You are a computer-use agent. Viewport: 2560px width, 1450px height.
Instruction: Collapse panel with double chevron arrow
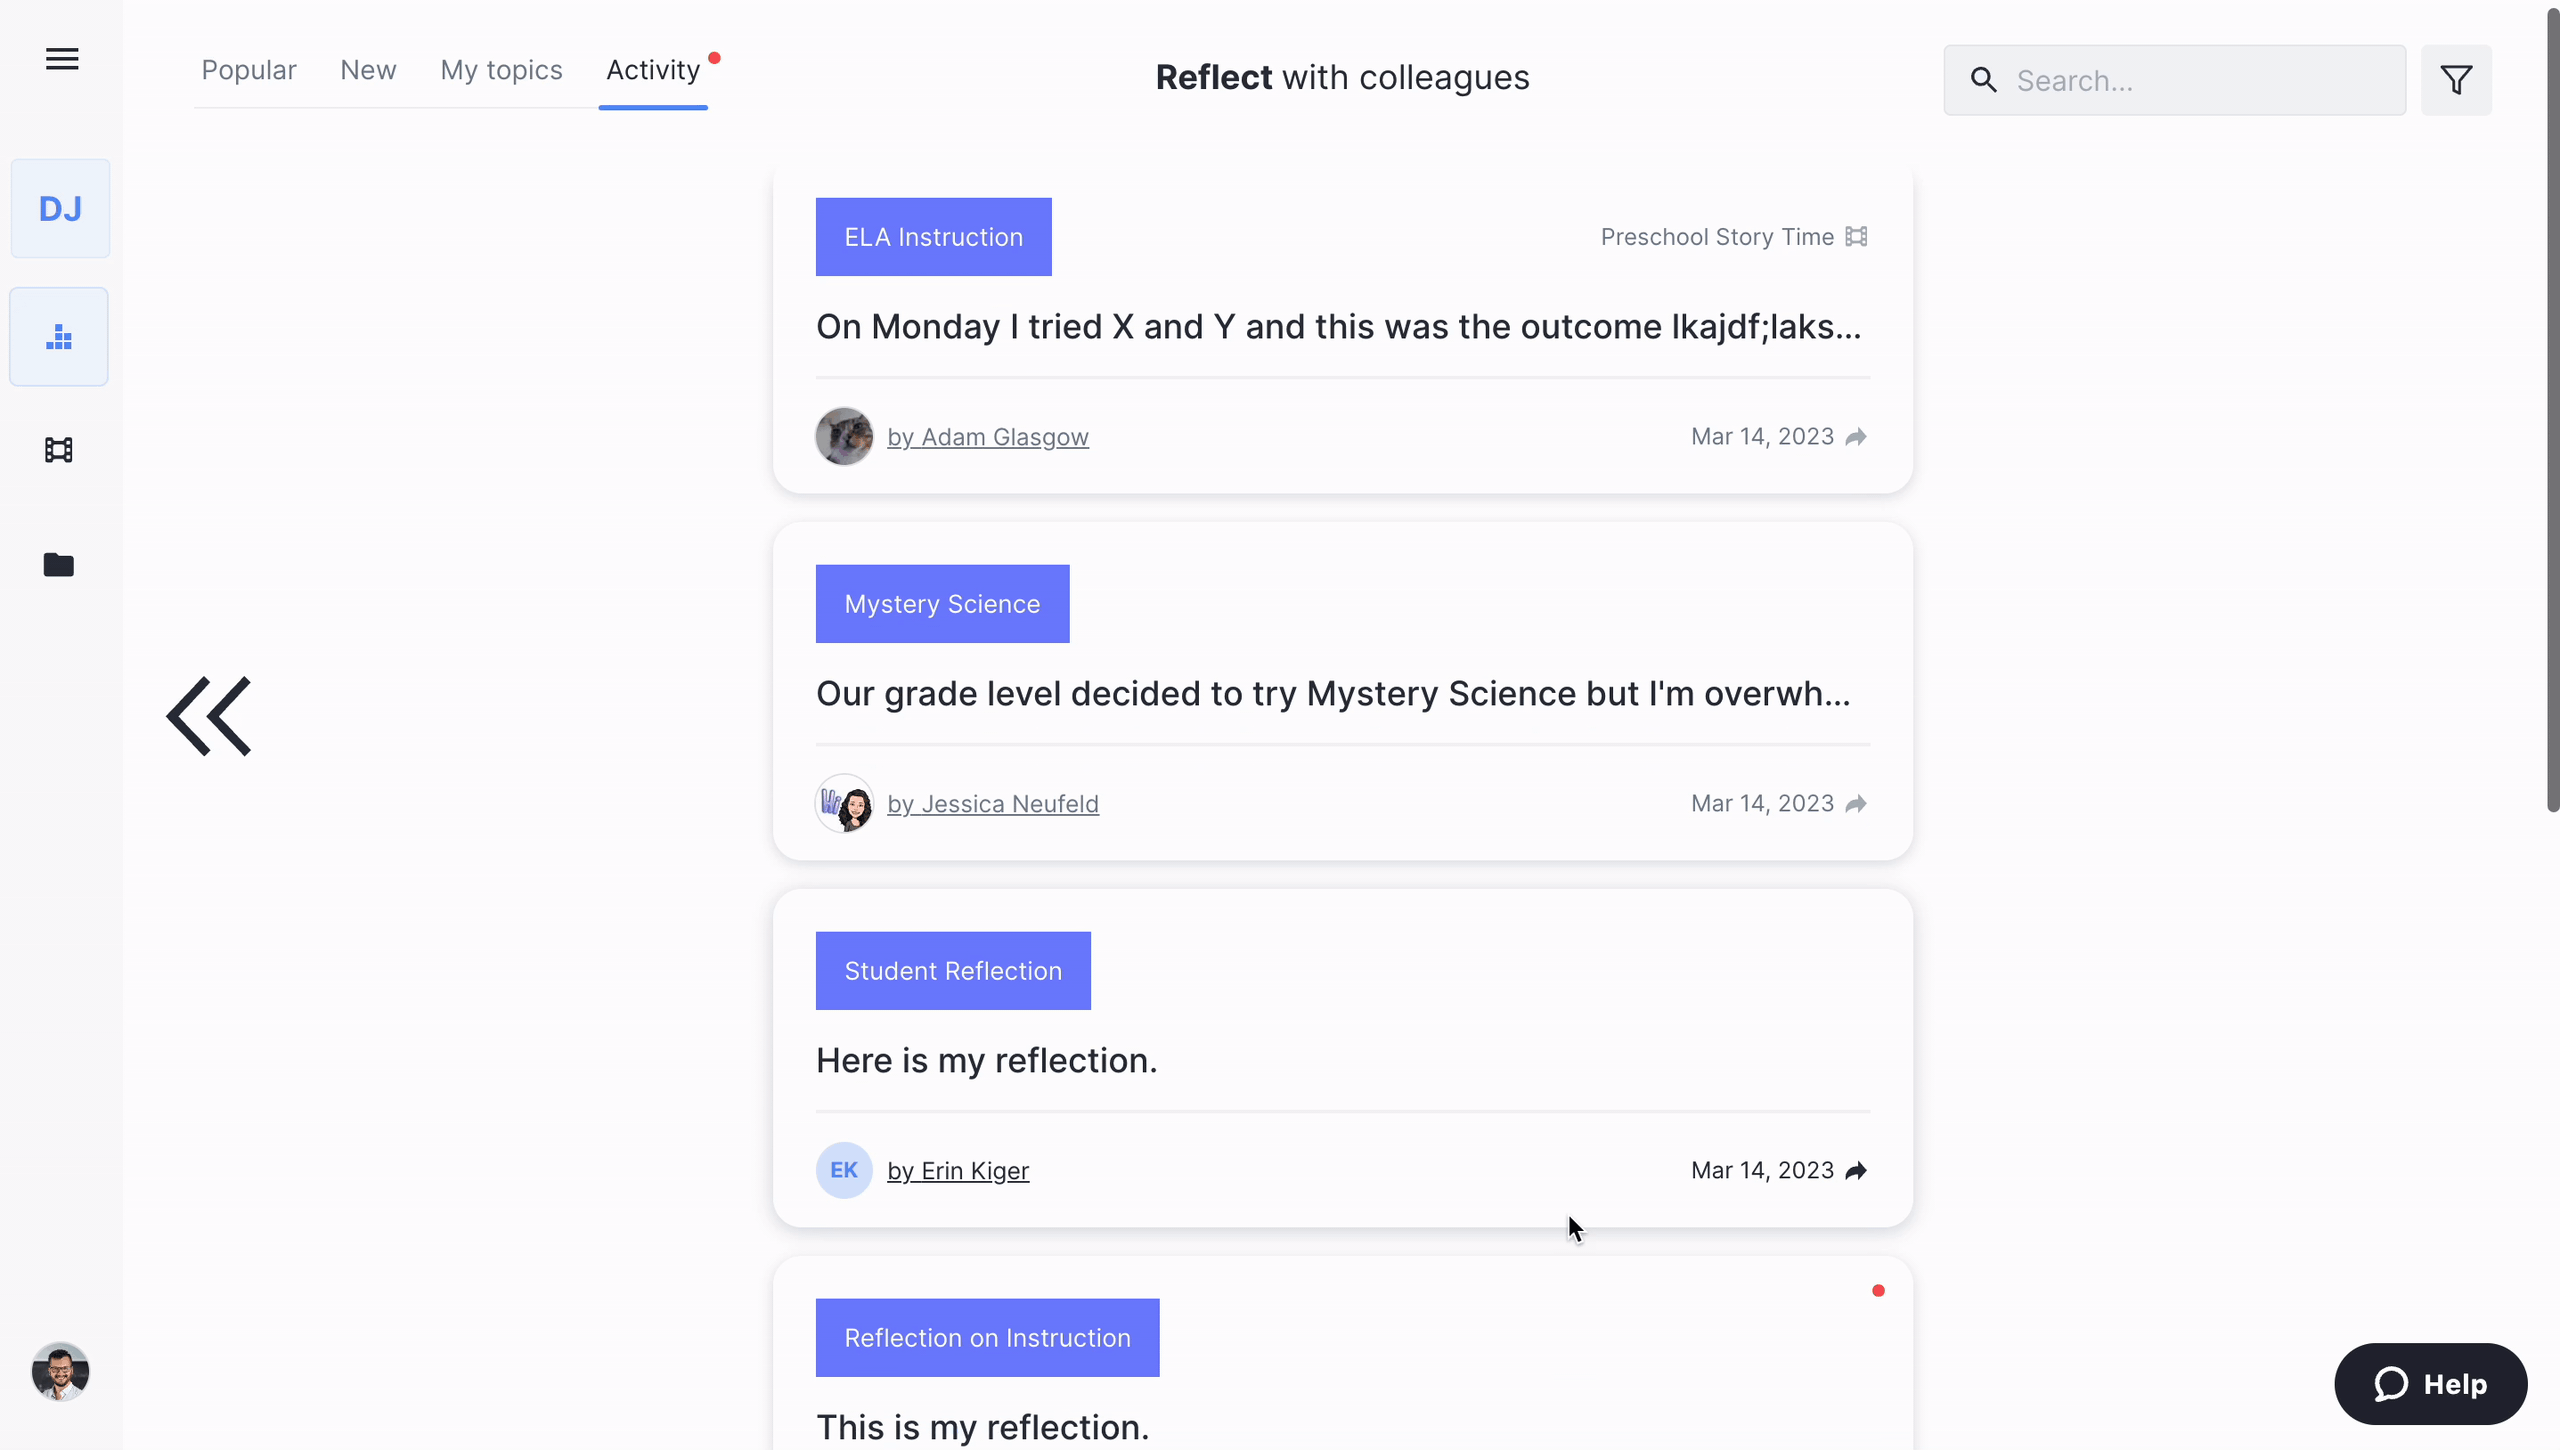click(x=209, y=716)
